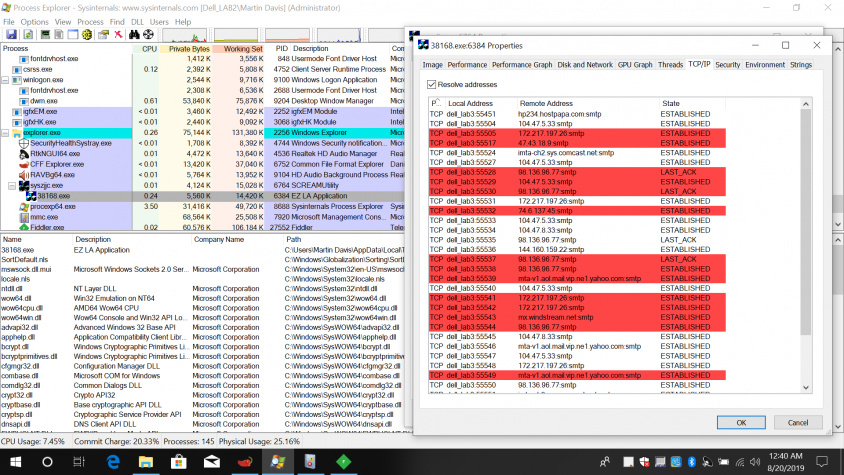Viewport: 844px width, 475px height.
Task: Toggle the Show Lower Pane toolbar icon
Action: click(x=73, y=35)
